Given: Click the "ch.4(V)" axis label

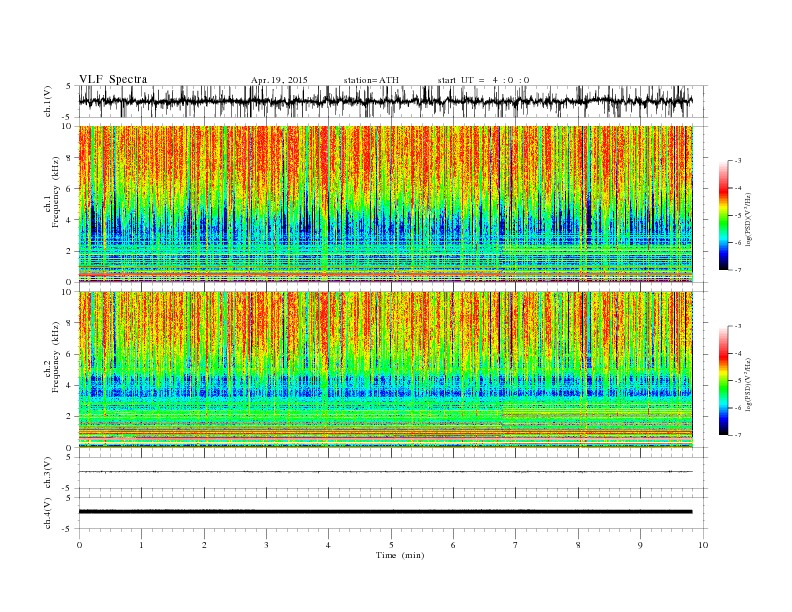Looking at the screenshot, I should click(x=48, y=513).
